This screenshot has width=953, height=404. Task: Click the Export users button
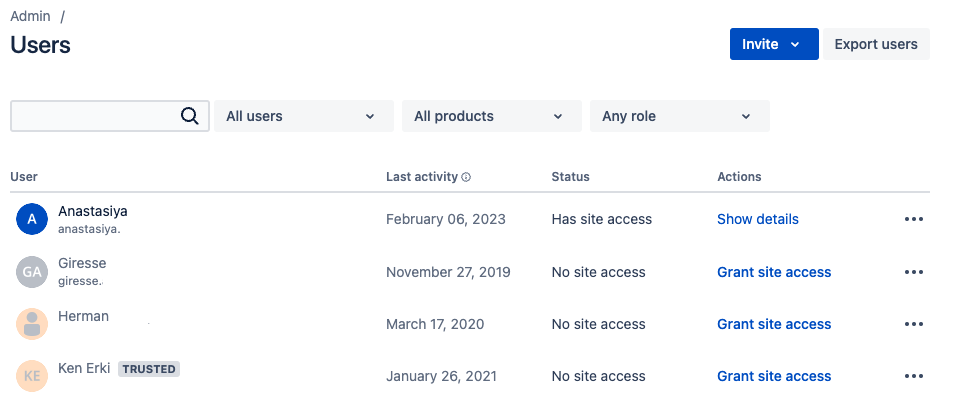click(x=876, y=44)
